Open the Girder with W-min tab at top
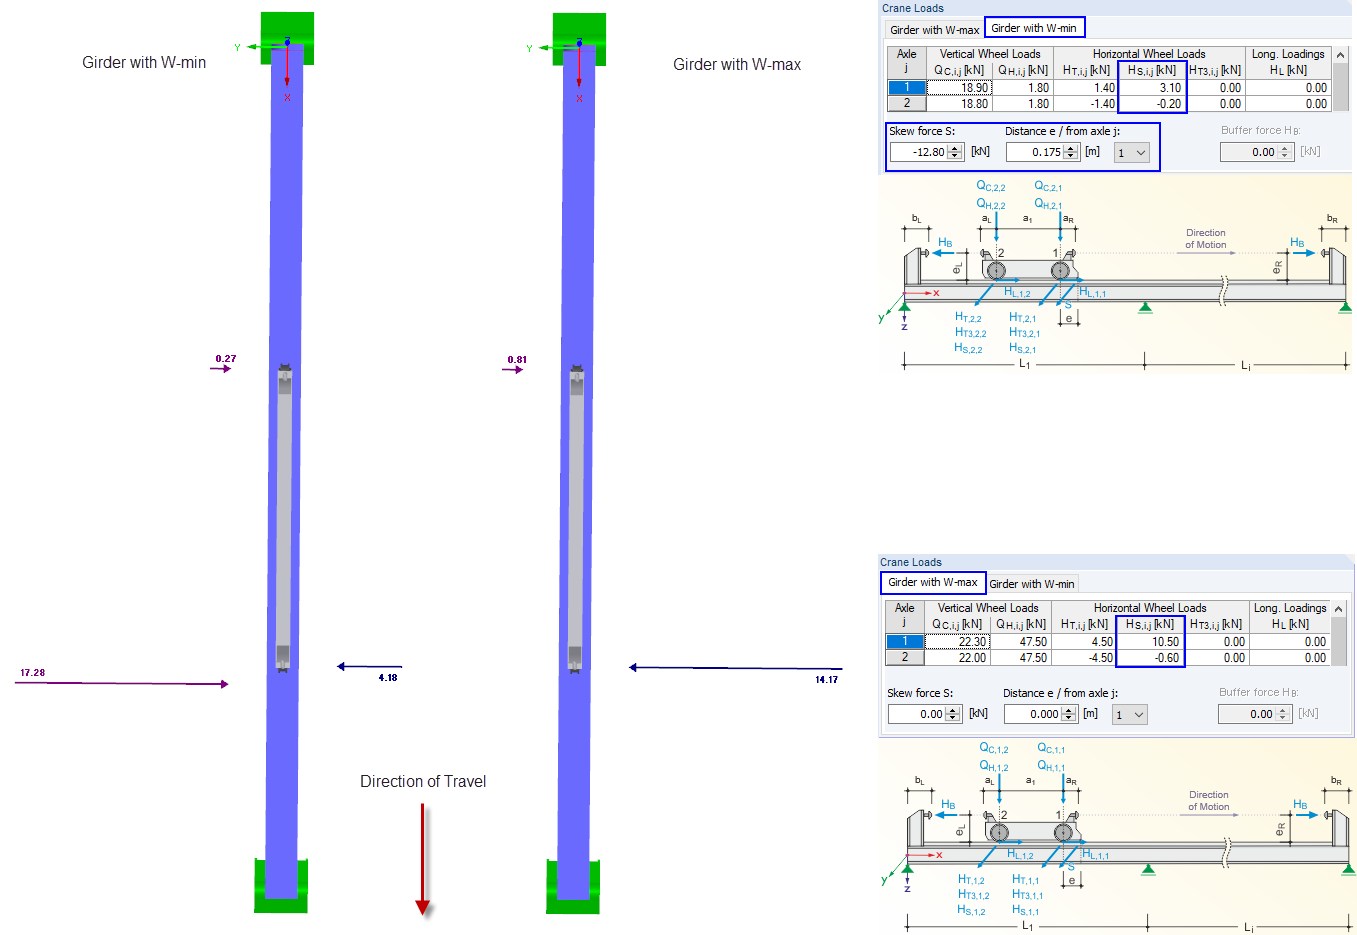The image size is (1357, 935). point(1034,29)
